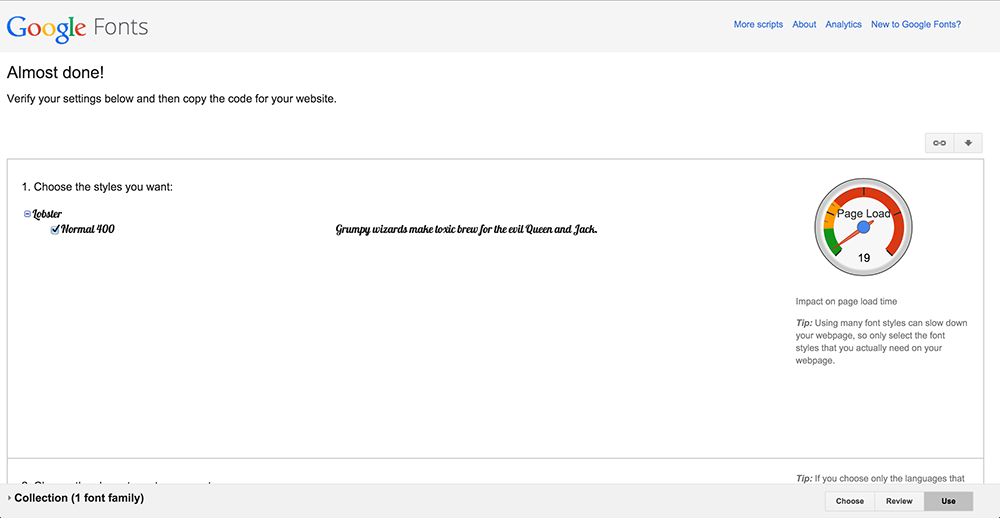Switch to the Review tab
Viewport: 1000px width, 518px height.
coord(899,501)
